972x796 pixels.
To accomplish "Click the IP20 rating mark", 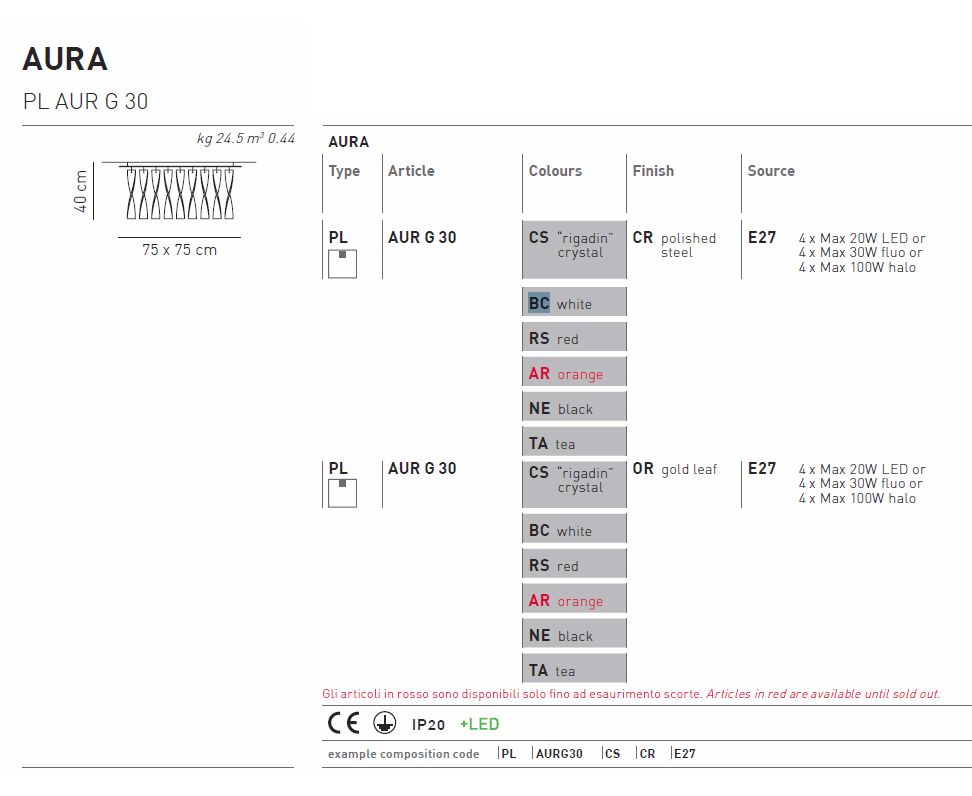I will click(x=428, y=724).
